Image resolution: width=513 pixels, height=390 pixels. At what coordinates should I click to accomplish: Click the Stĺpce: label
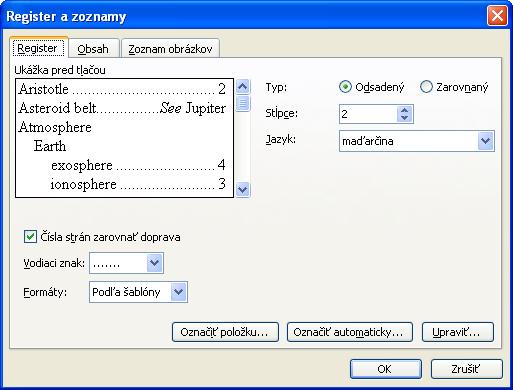[x=281, y=113]
